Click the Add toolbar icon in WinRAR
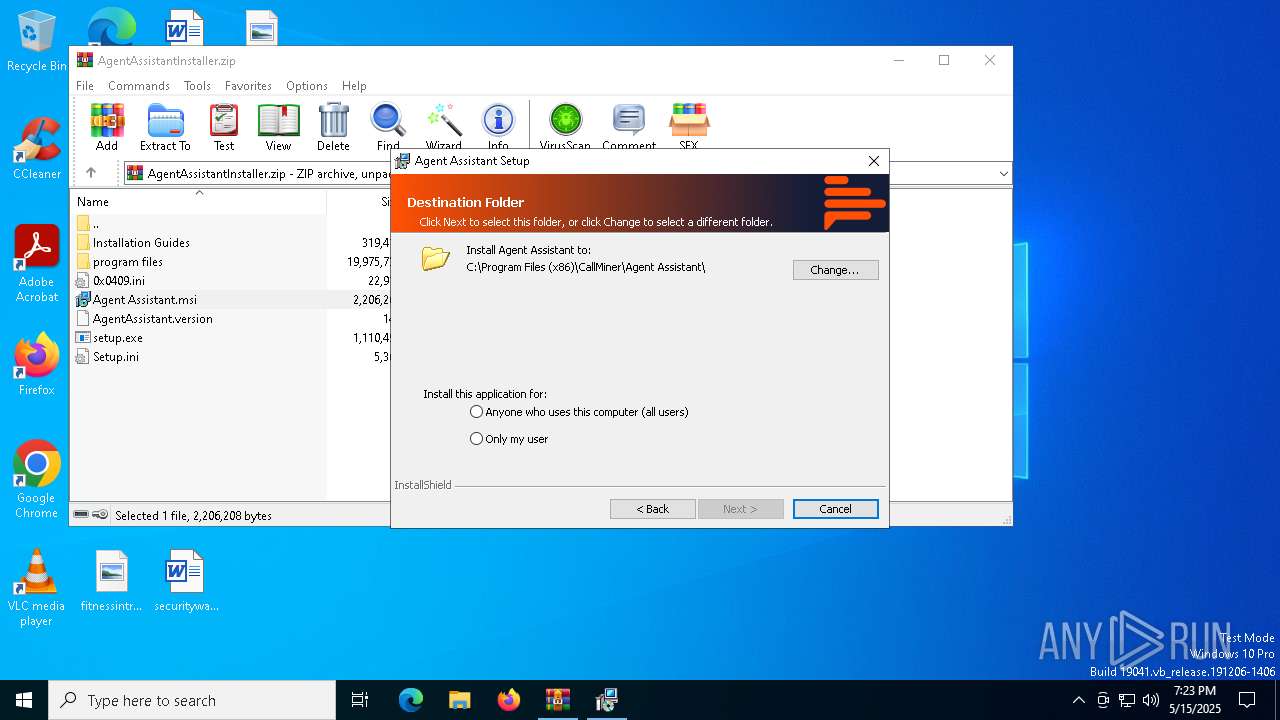Viewport: 1280px width, 720px height. coord(107,126)
